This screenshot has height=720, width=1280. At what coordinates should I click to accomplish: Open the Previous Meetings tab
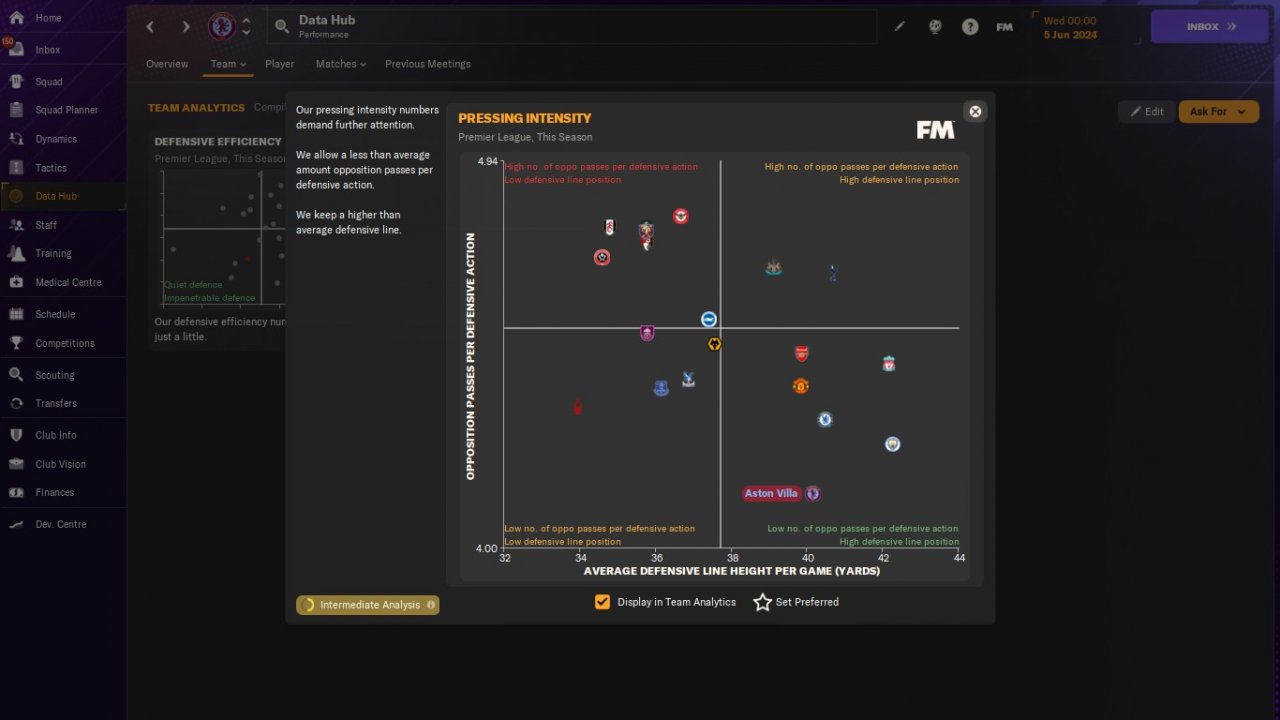[428, 64]
